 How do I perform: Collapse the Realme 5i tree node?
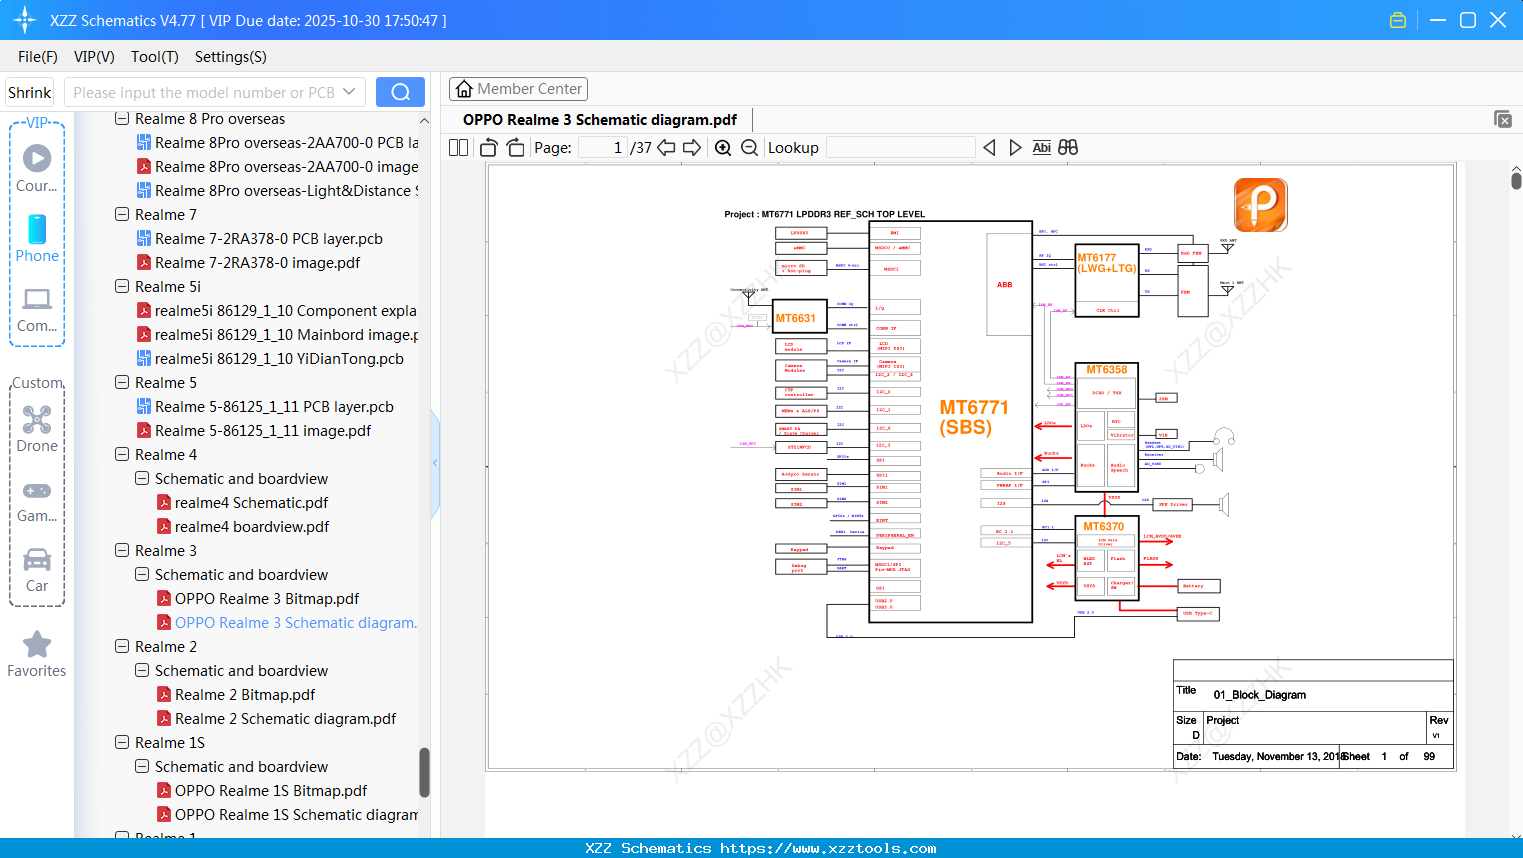point(122,287)
